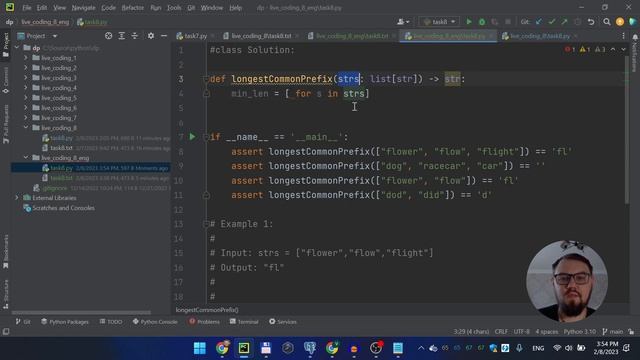Select the live_coding_3 folder
This screenshot has height=360, width=640.
(59, 78)
